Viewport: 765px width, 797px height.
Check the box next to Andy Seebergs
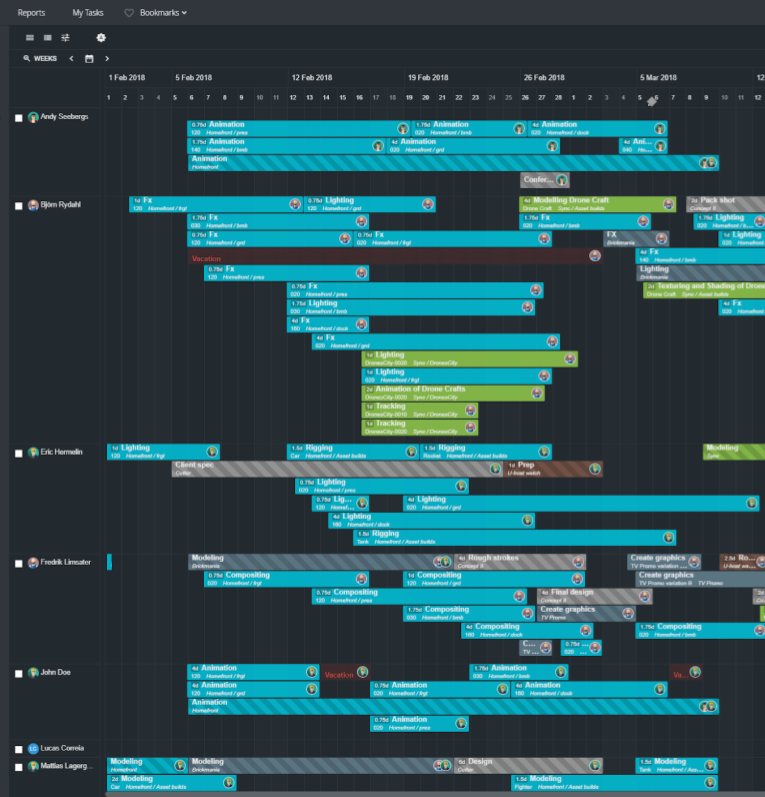click(19, 118)
